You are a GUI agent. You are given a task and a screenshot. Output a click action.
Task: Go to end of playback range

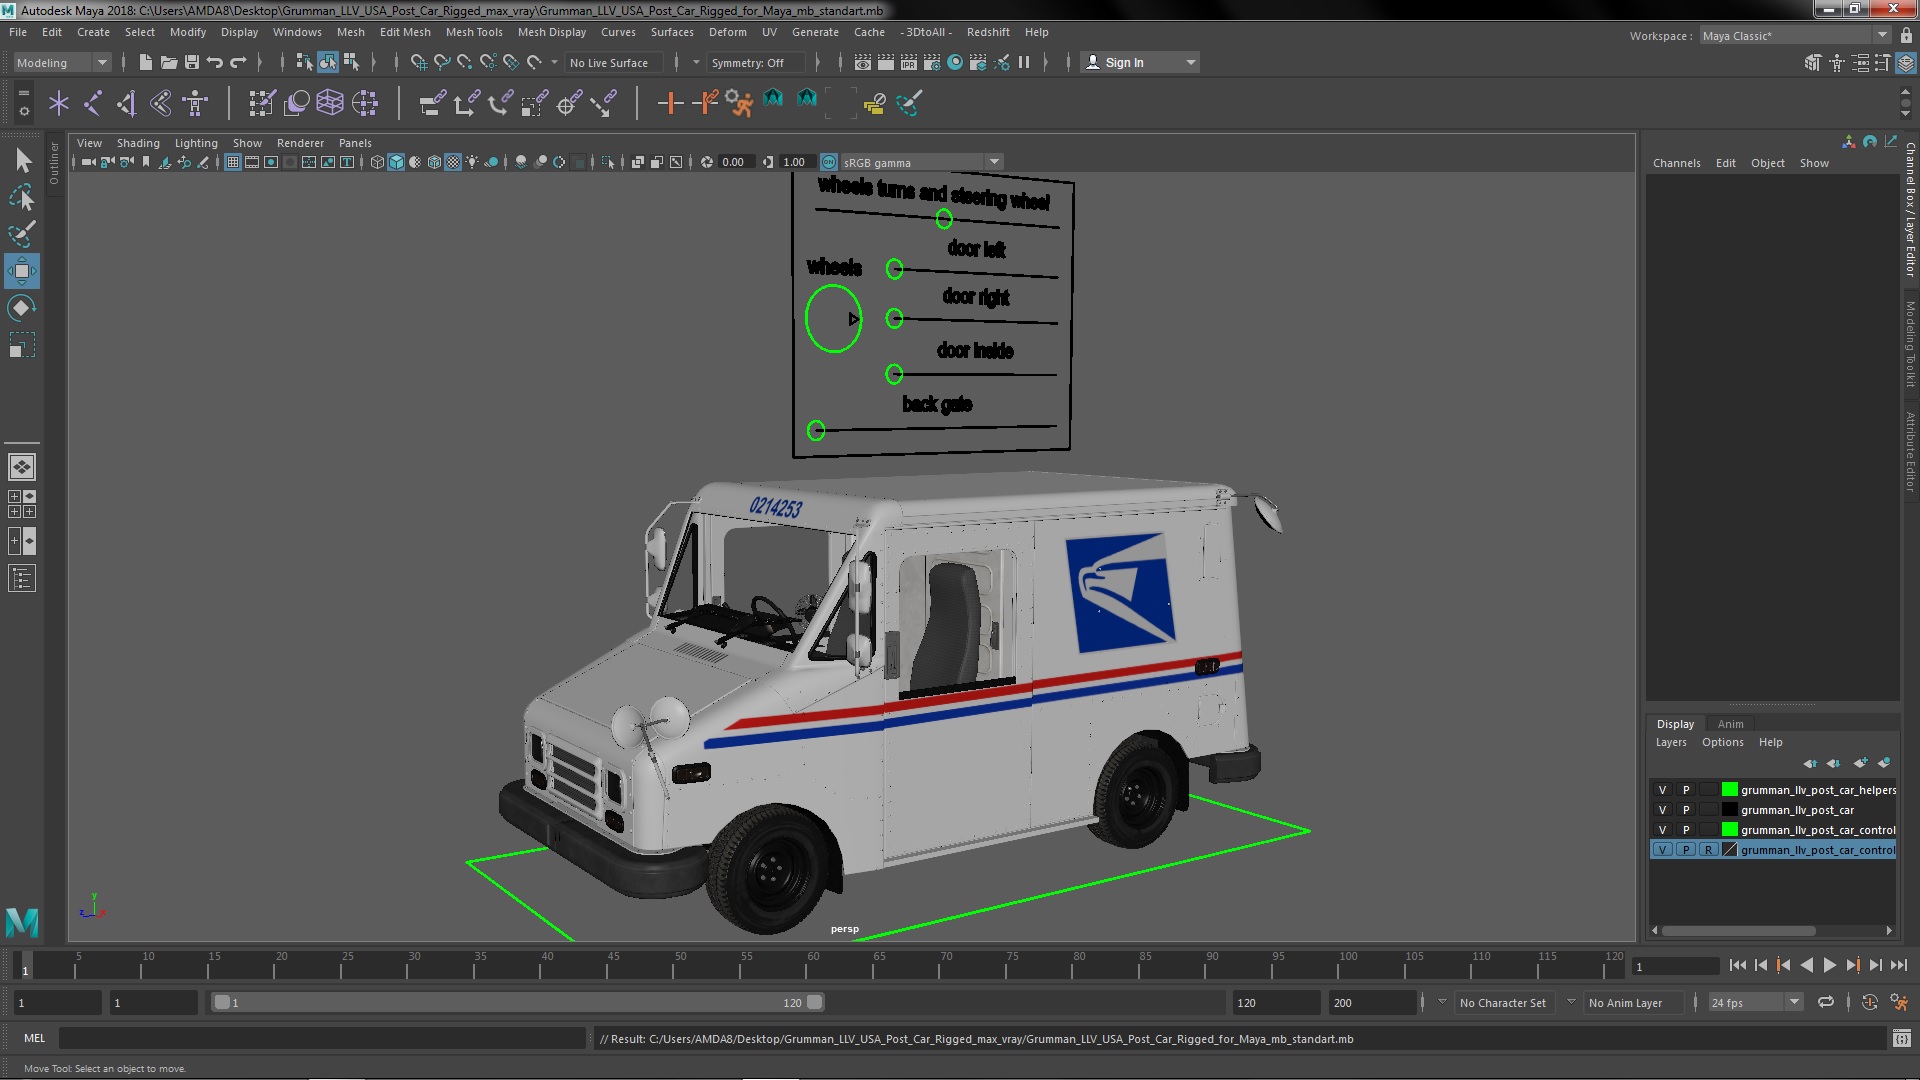coord(1899,965)
